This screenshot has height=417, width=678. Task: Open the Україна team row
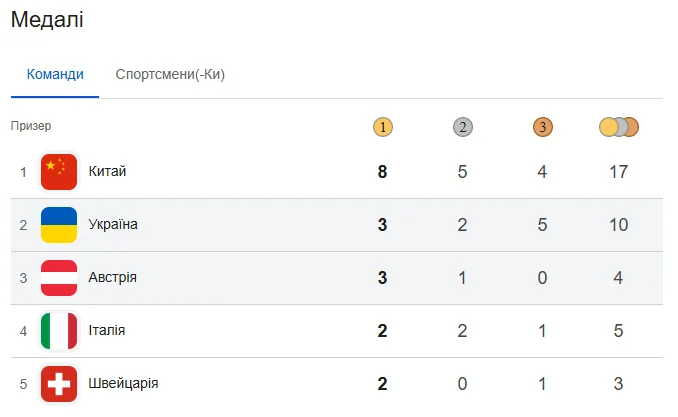(x=113, y=225)
